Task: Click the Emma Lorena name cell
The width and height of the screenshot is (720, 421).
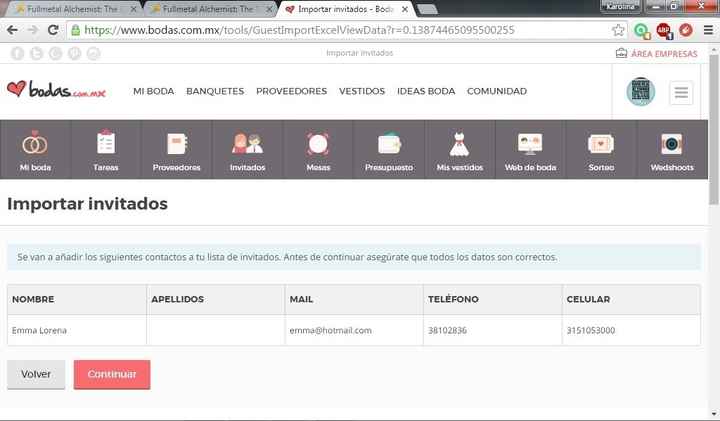Action: [x=77, y=330]
